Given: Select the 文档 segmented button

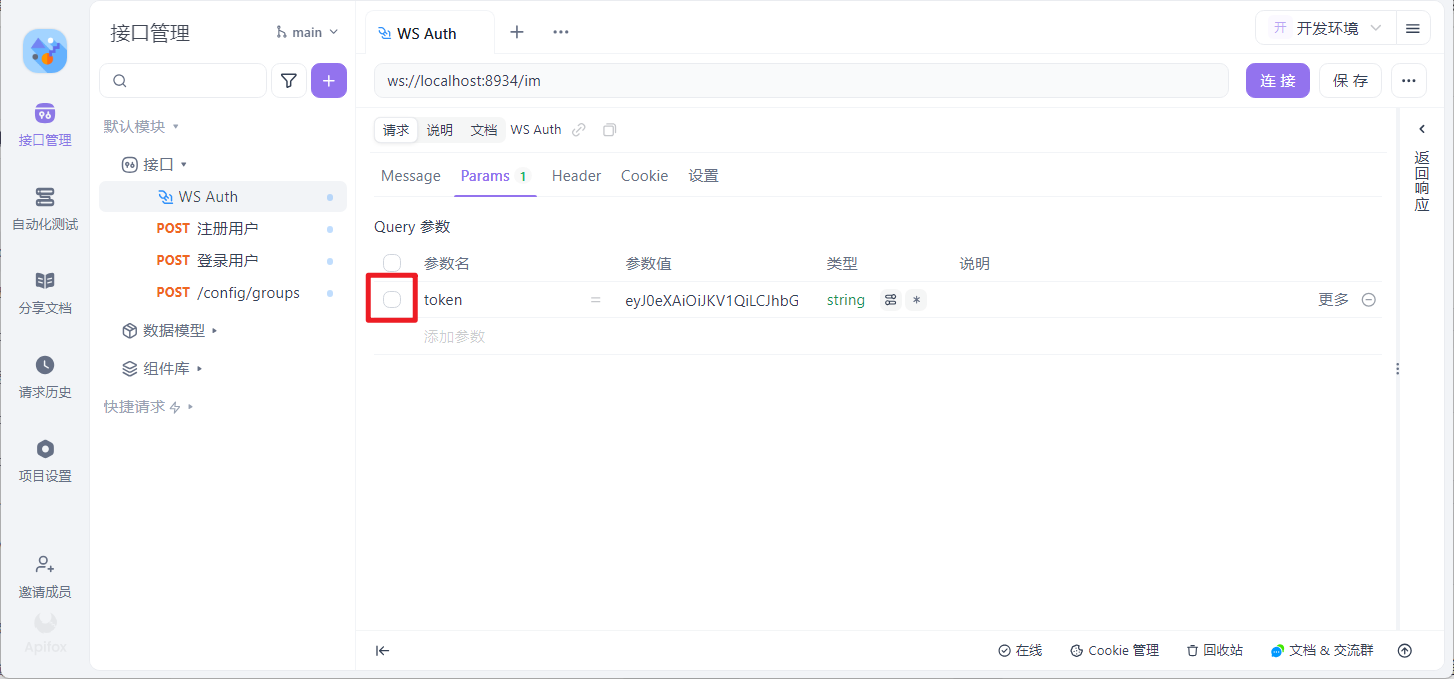Looking at the screenshot, I should [x=484, y=130].
